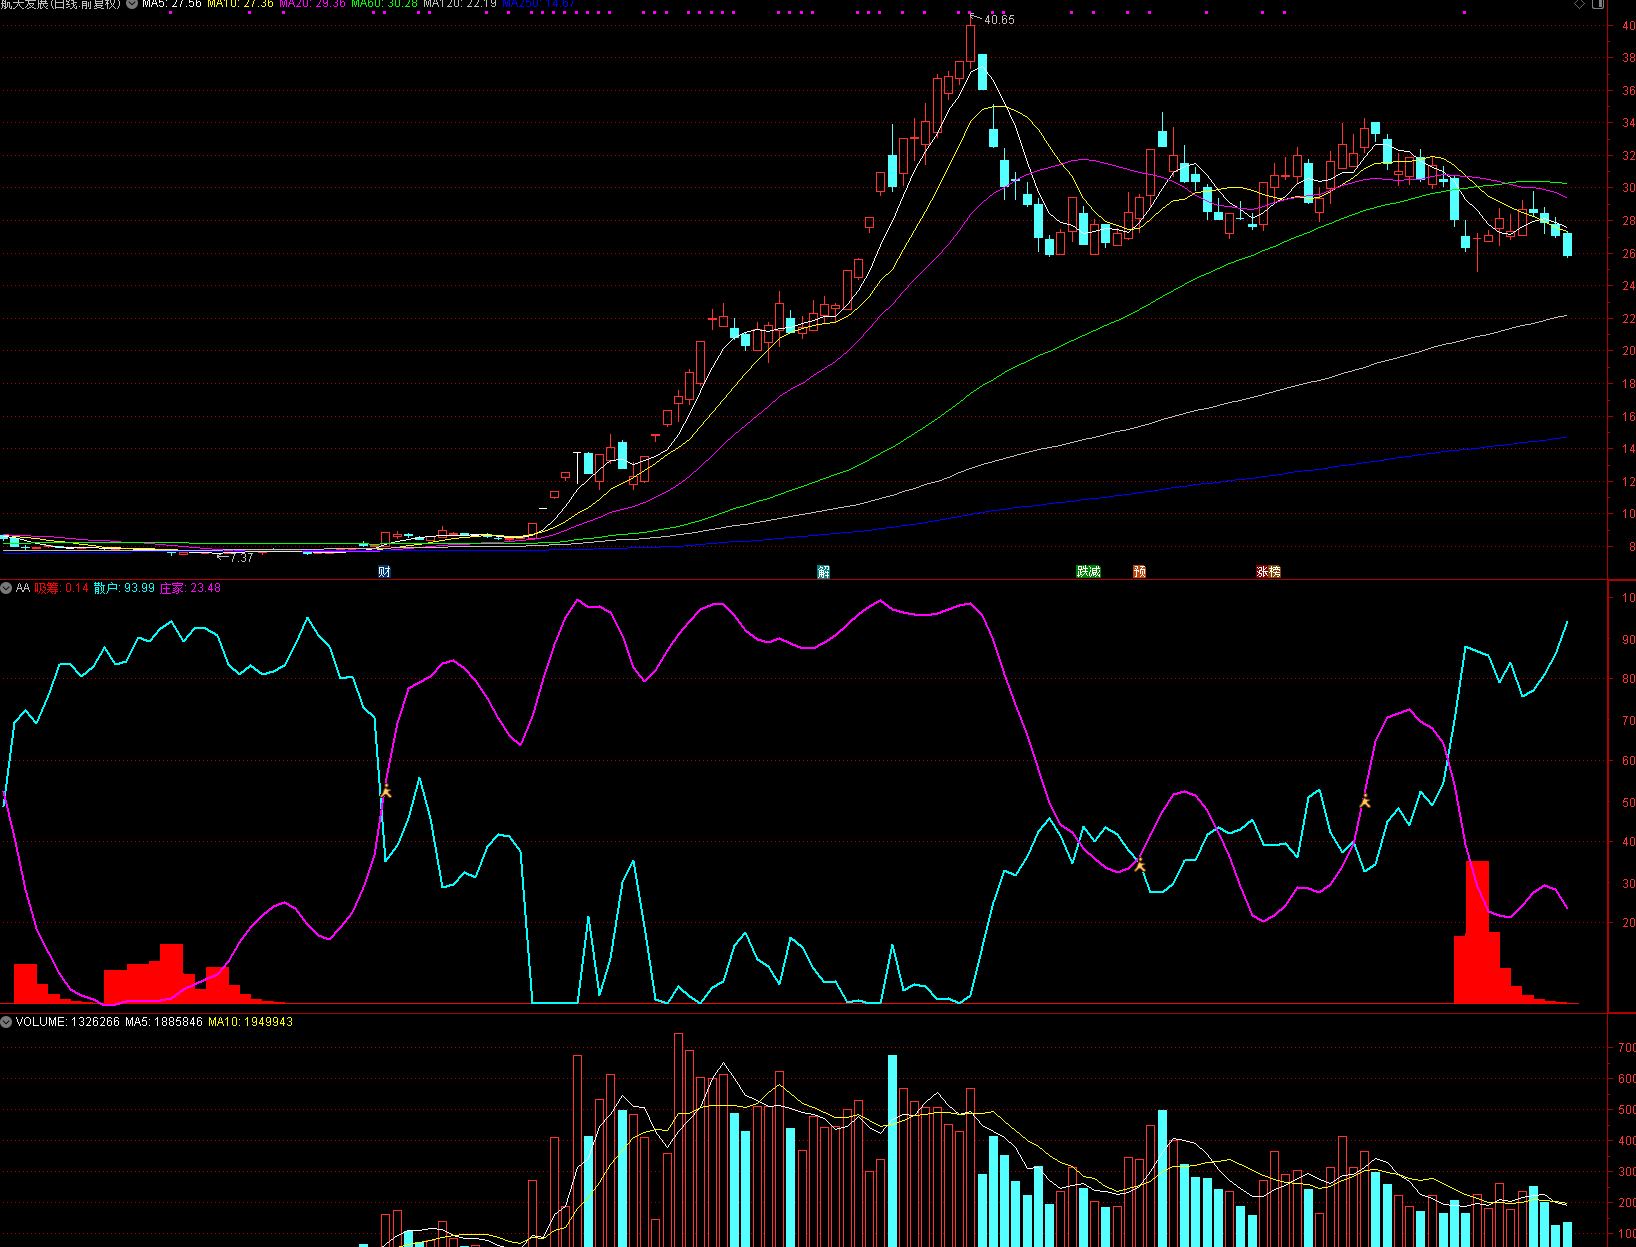The width and height of the screenshot is (1636, 1247).
Task: Click the 预 forecast event marker
Action: (1139, 572)
